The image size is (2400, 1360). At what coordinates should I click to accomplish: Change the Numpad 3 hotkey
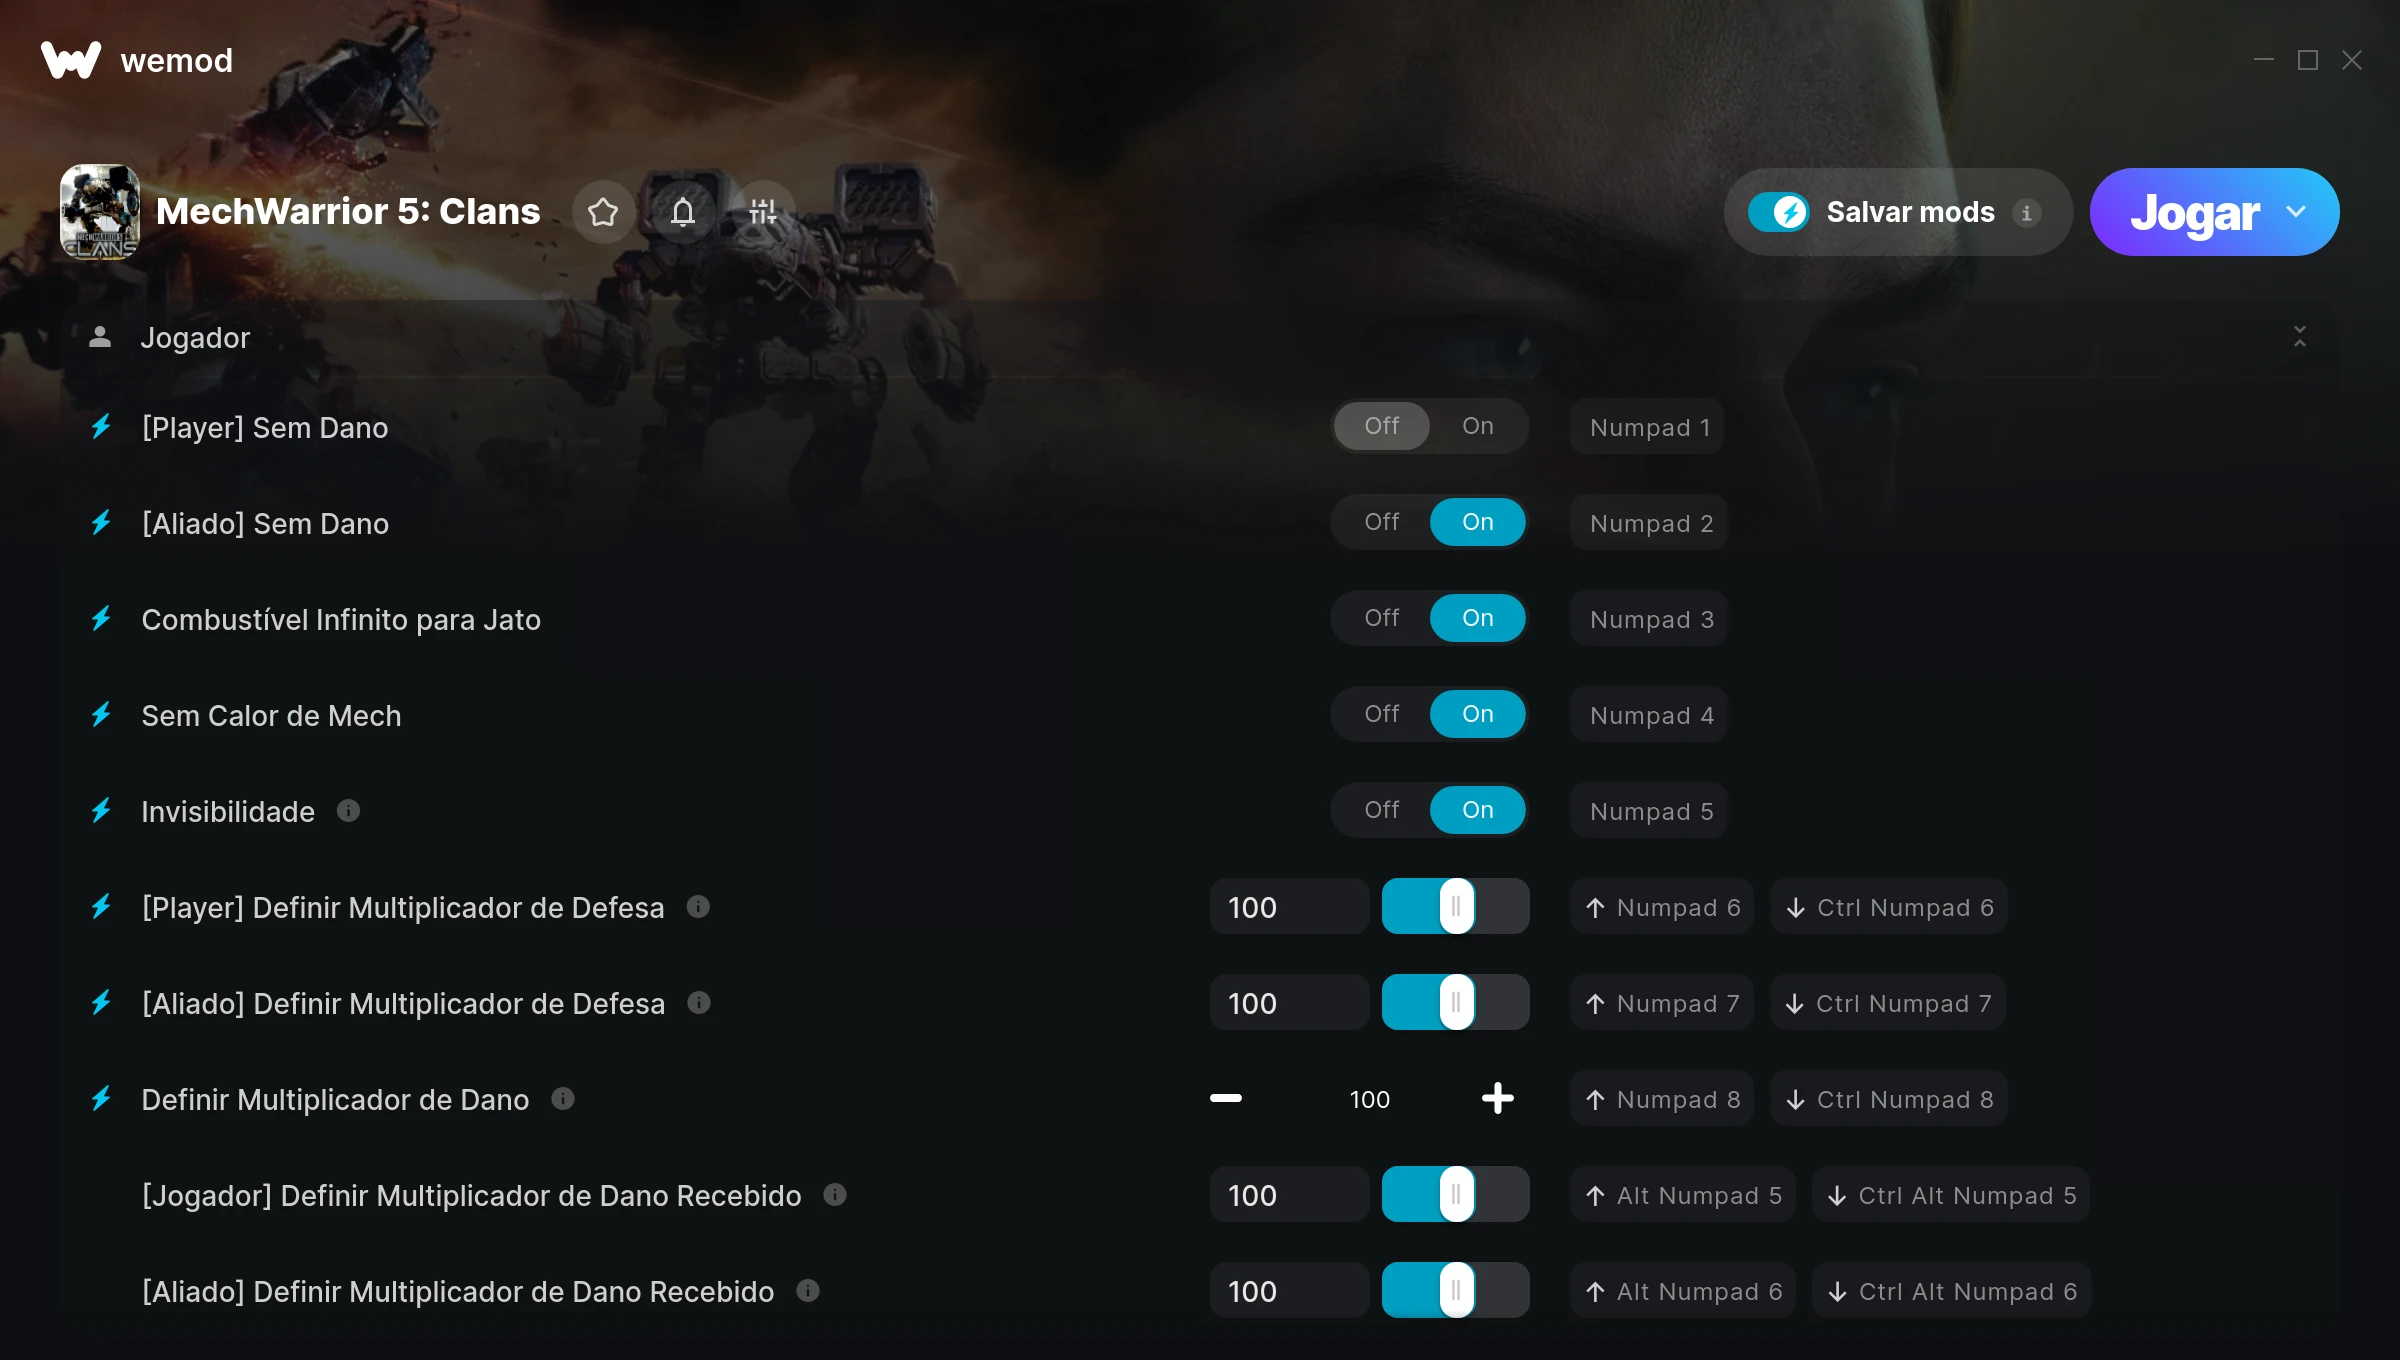tap(1651, 619)
